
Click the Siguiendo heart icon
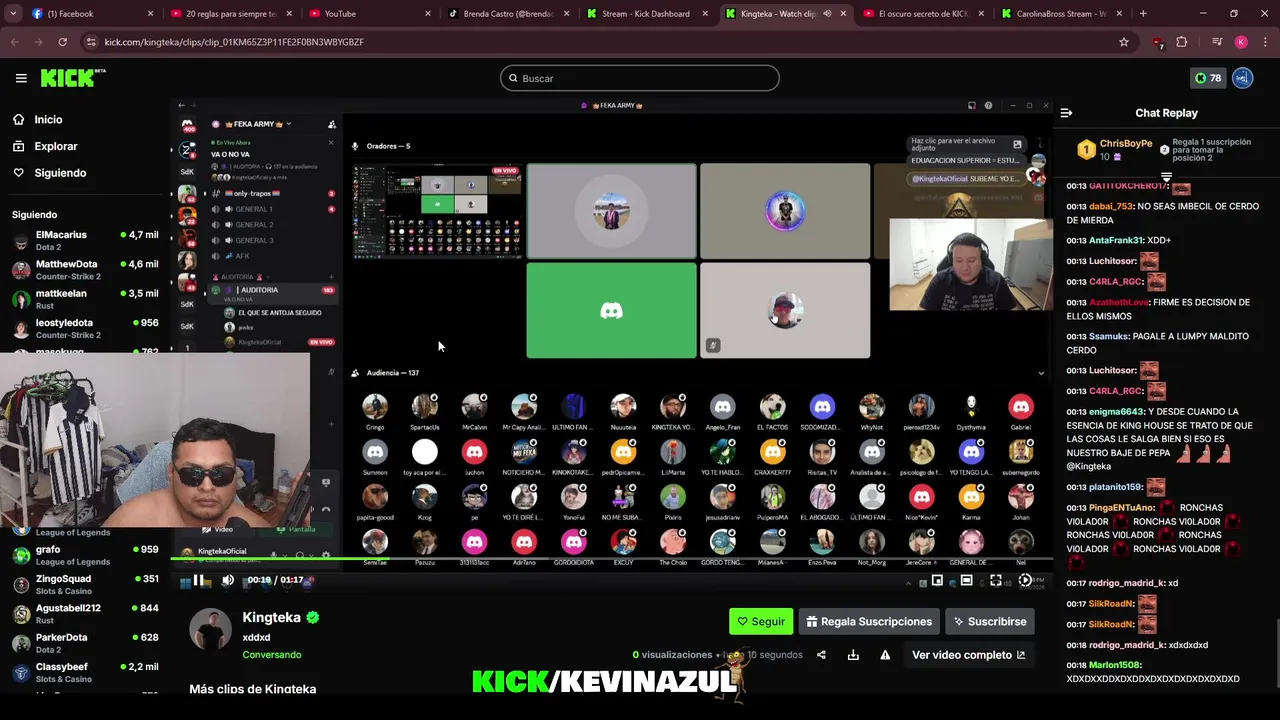tap(19, 173)
